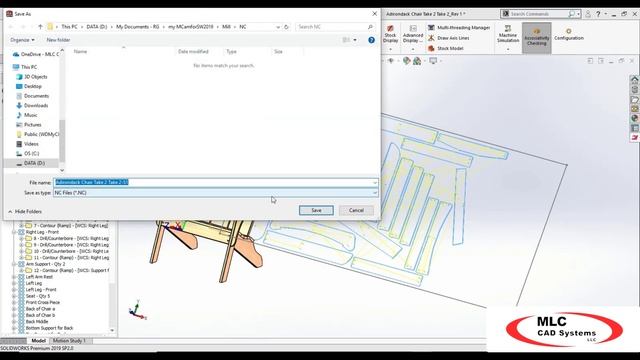Open the view options dropdown arrow
The height and width of the screenshot is (360, 640).
(355, 40)
